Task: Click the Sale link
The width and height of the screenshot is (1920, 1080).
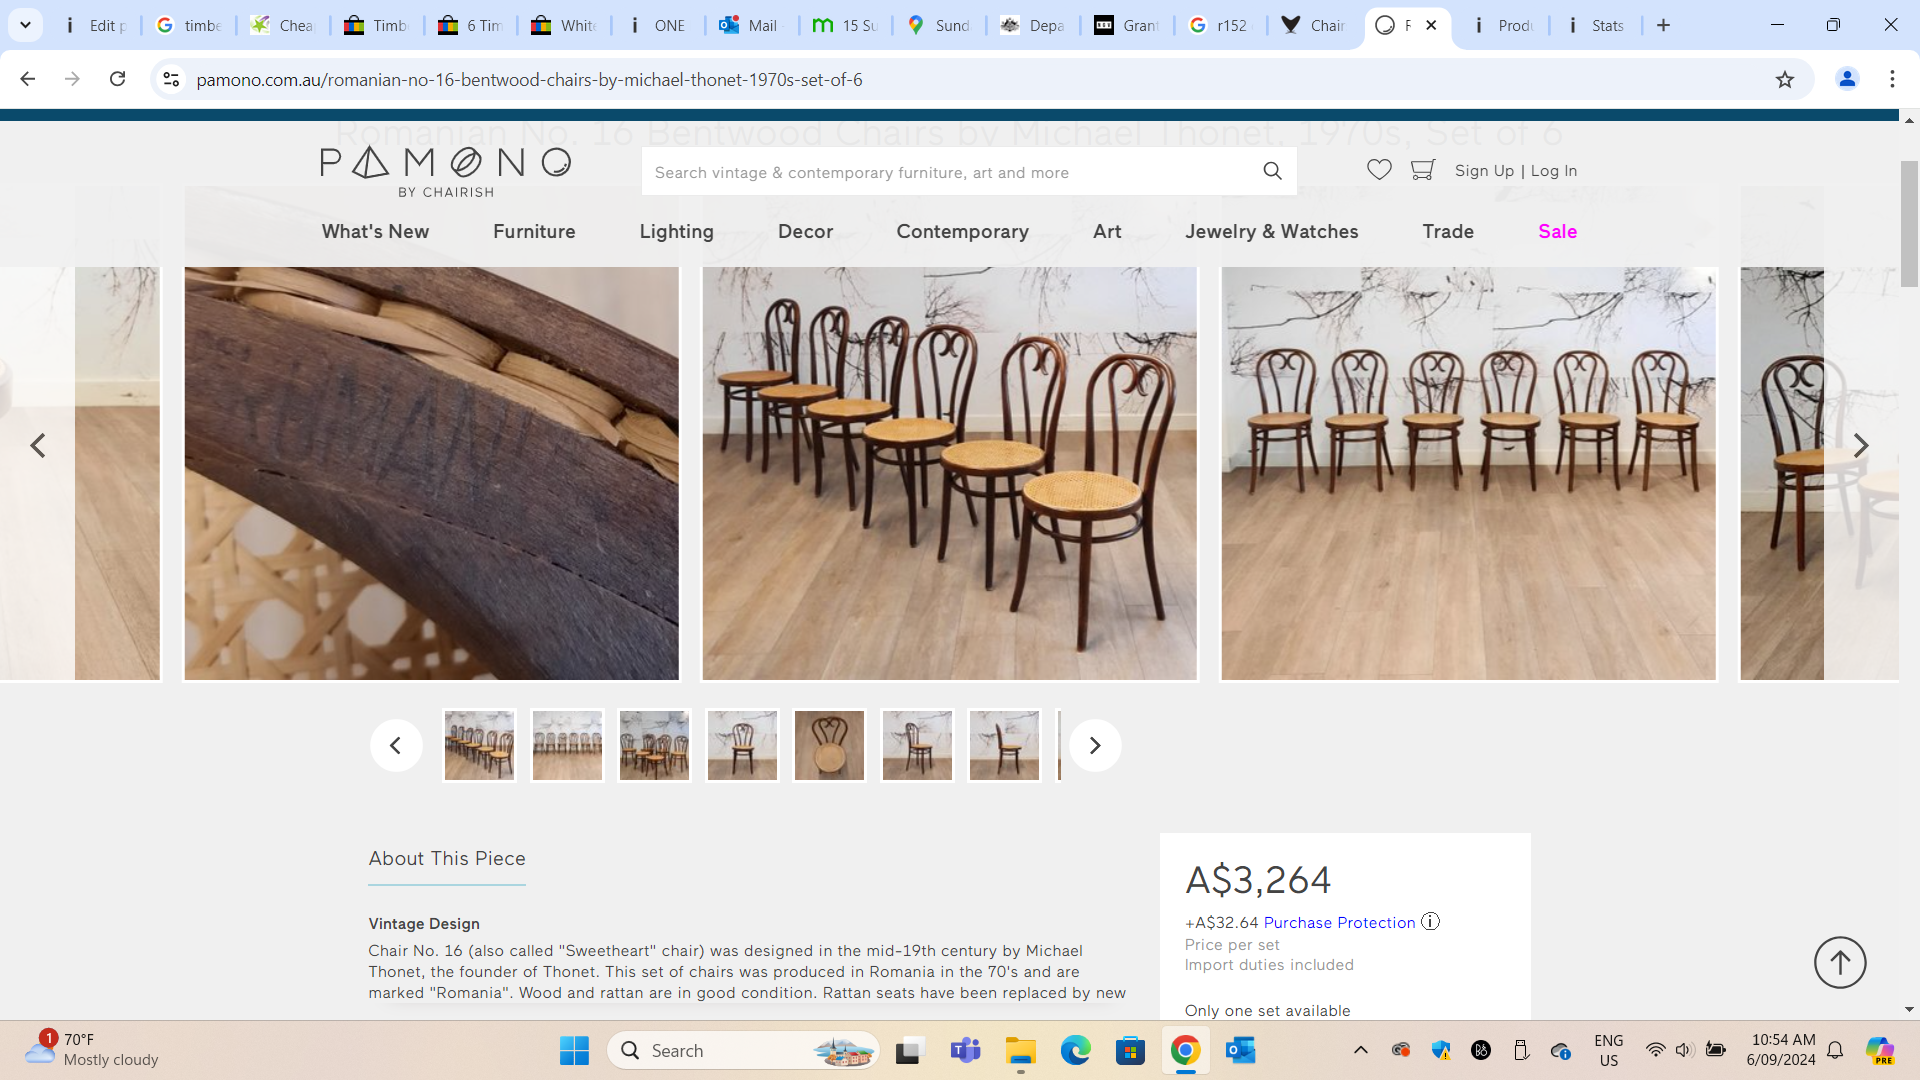Action: click(1557, 232)
